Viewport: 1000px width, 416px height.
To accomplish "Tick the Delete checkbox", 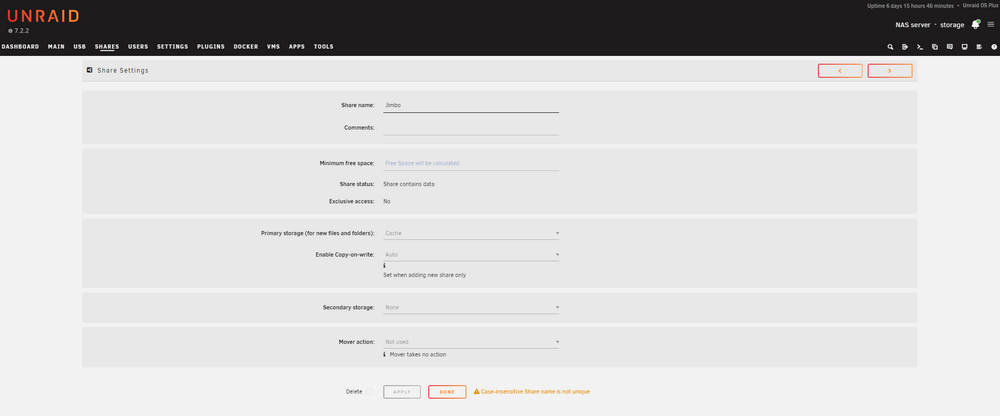I will coord(369,391).
